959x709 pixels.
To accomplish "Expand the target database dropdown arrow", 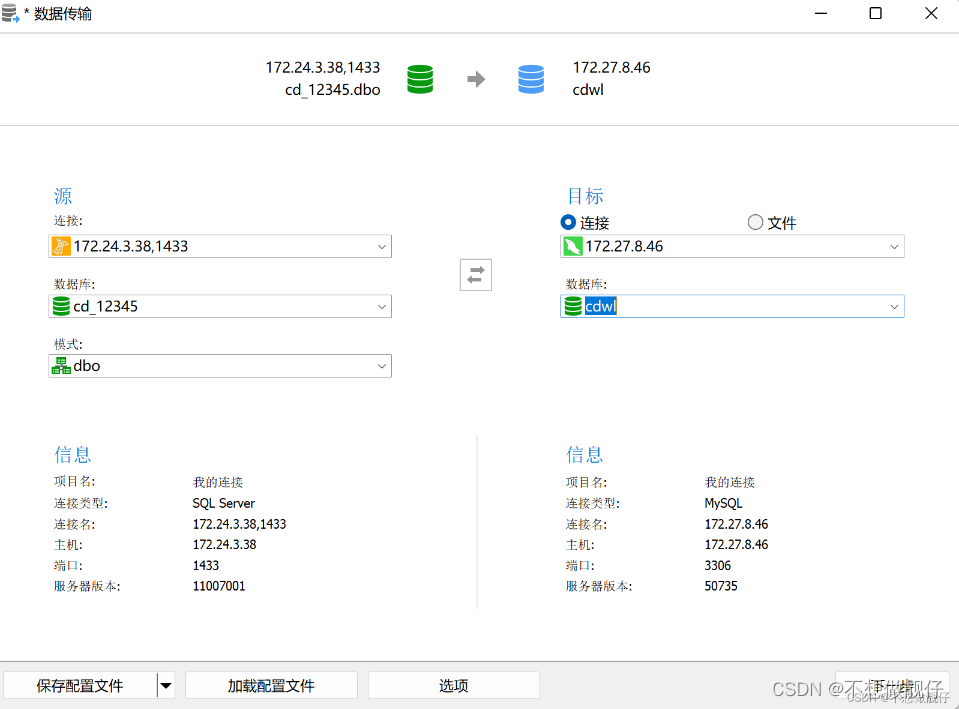I will click(x=894, y=306).
